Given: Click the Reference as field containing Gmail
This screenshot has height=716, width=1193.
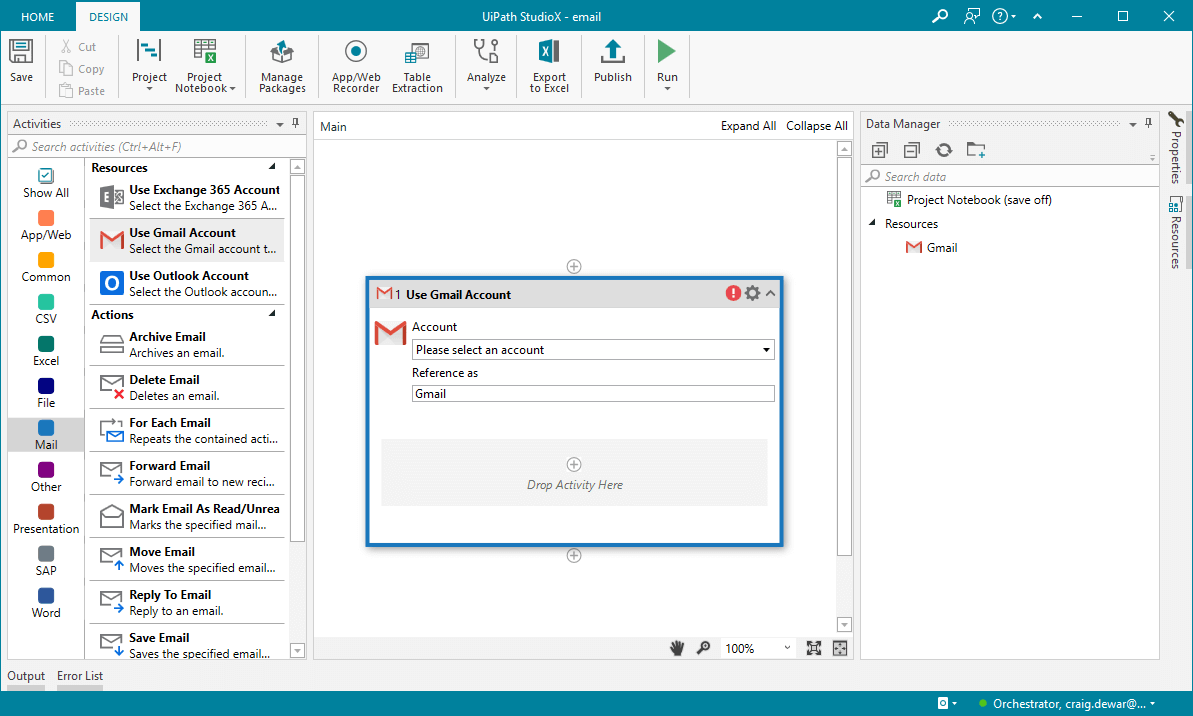Looking at the screenshot, I should point(593,393).
